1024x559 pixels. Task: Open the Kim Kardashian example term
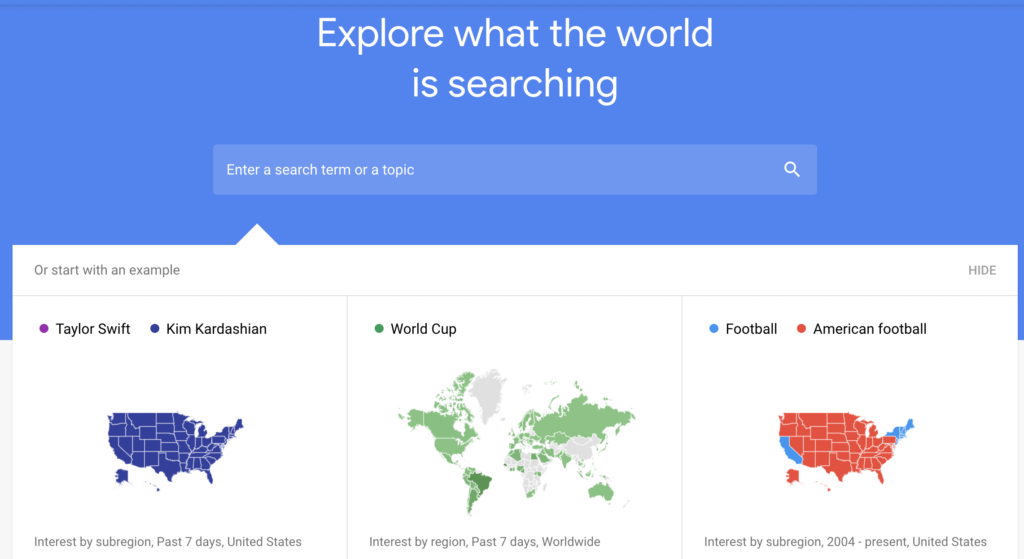click(x=216, y=329)
